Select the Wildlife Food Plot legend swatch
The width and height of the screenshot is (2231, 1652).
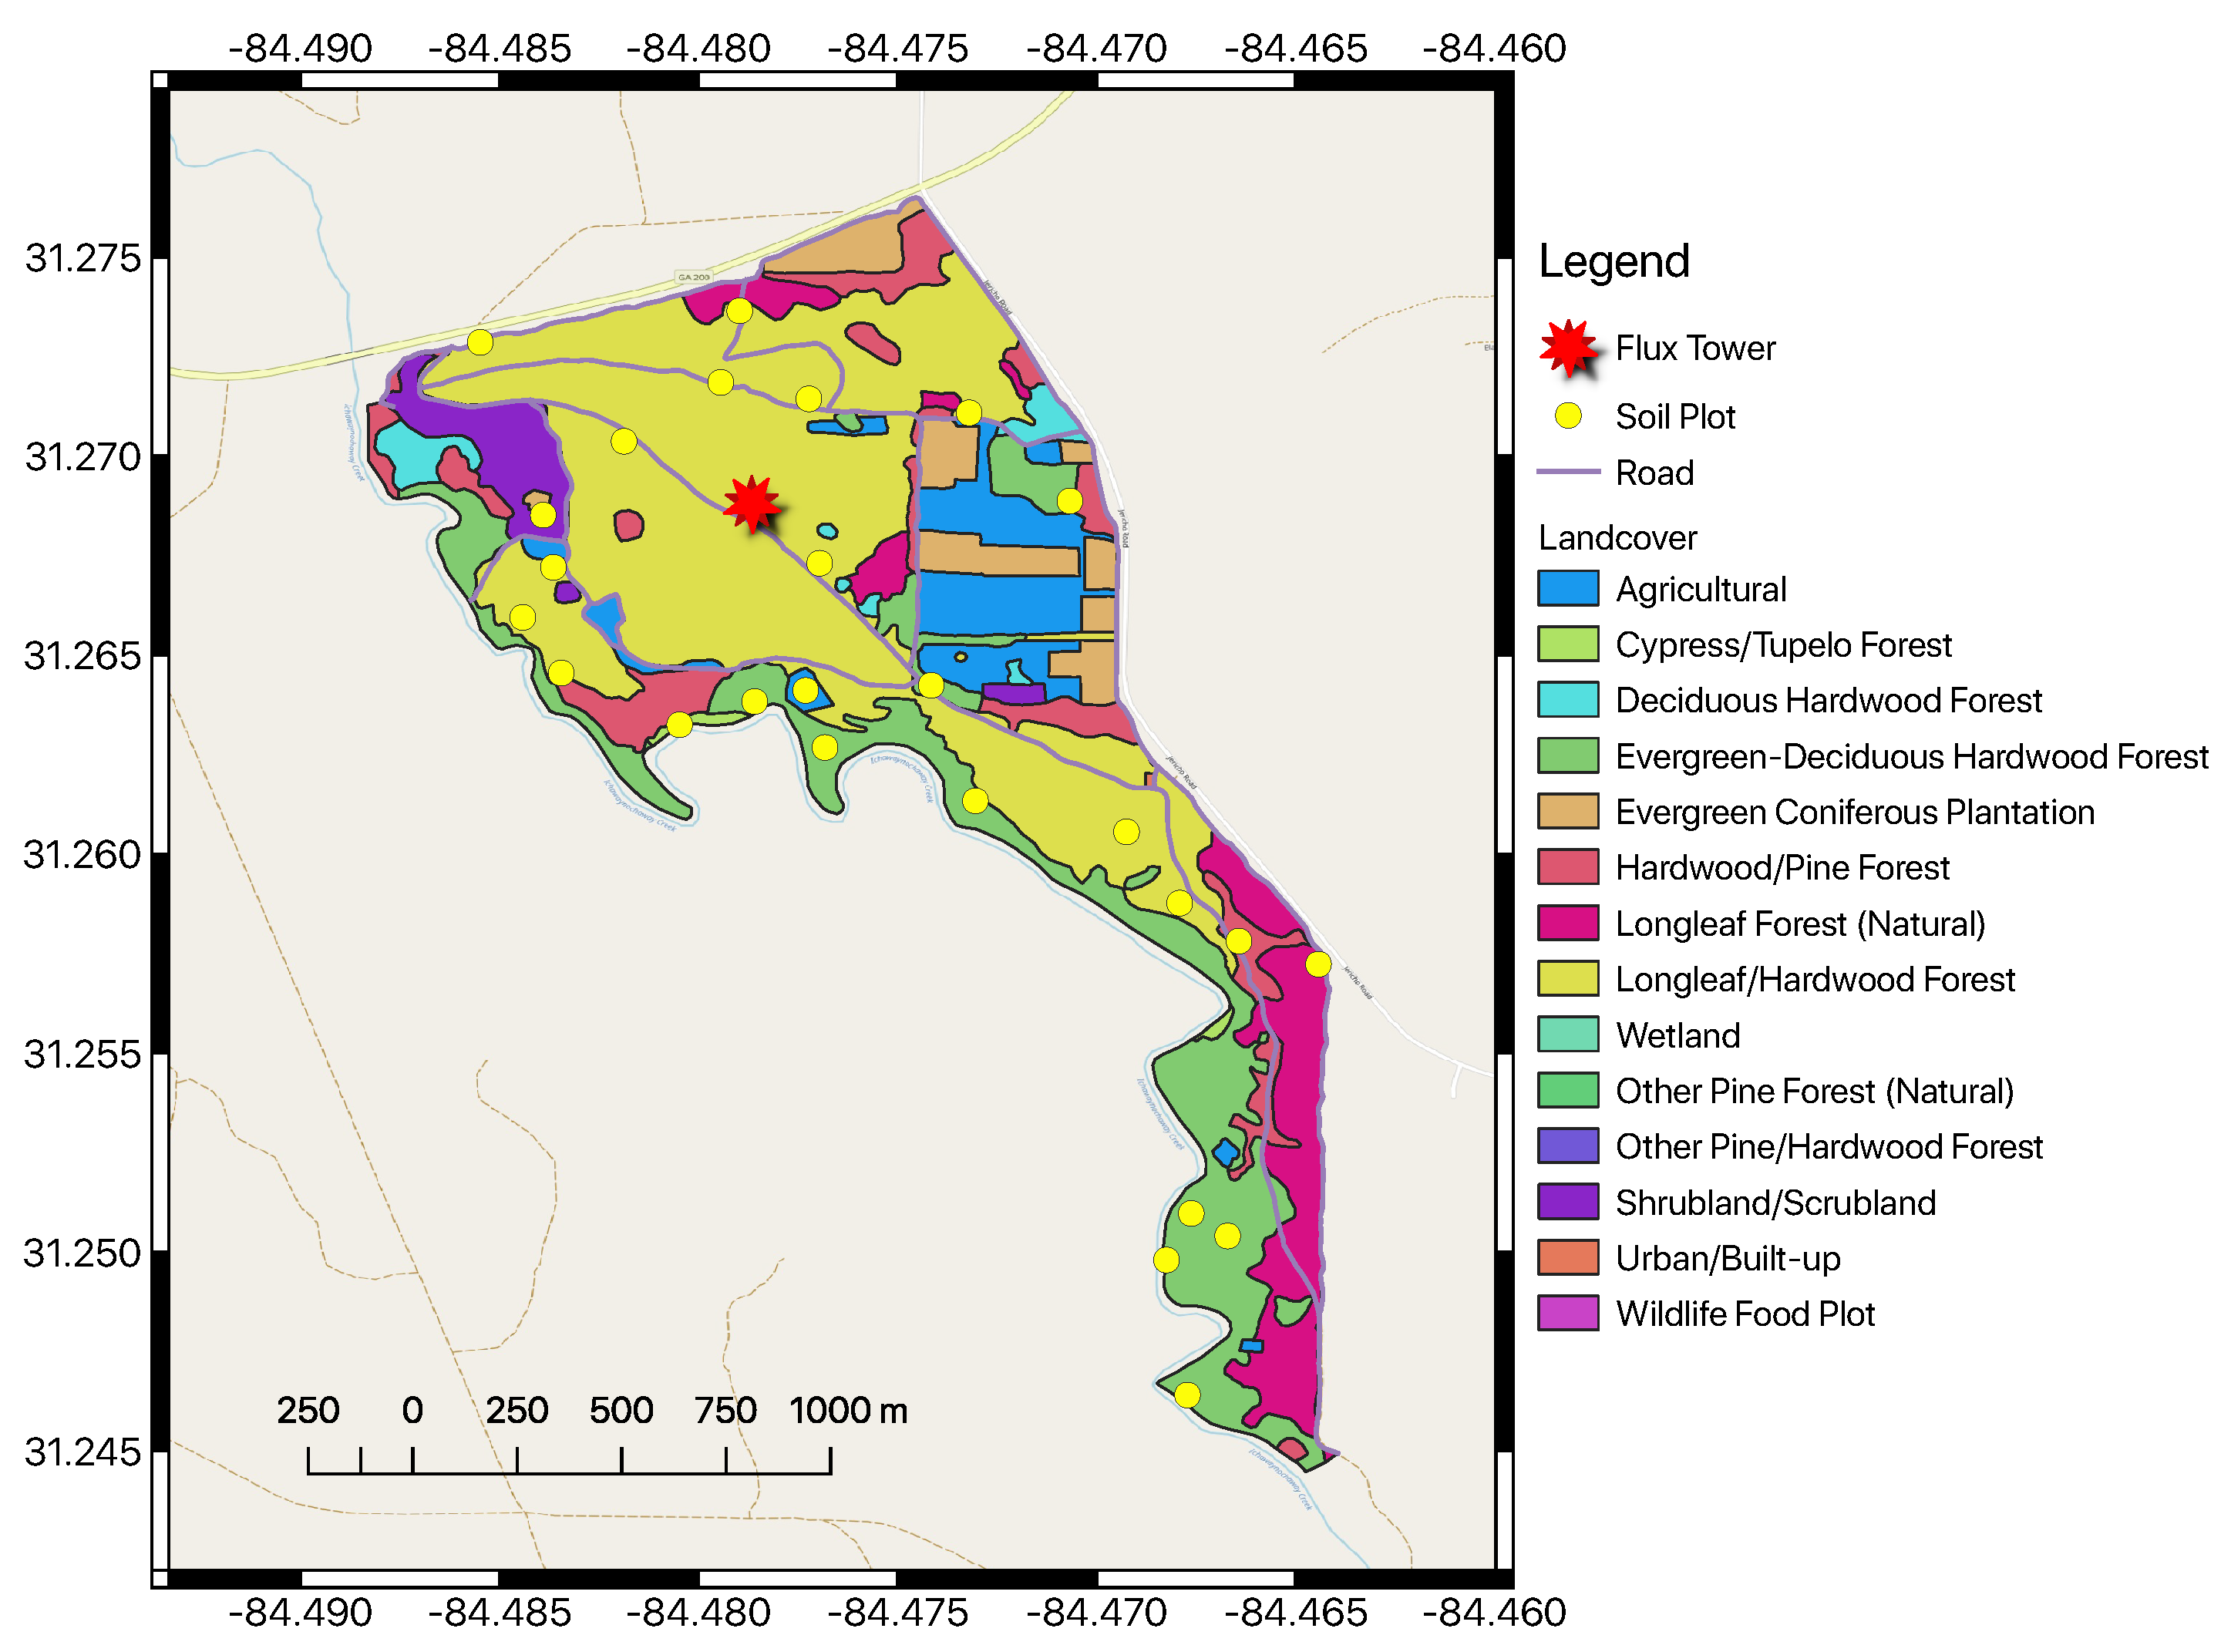1568,1313
